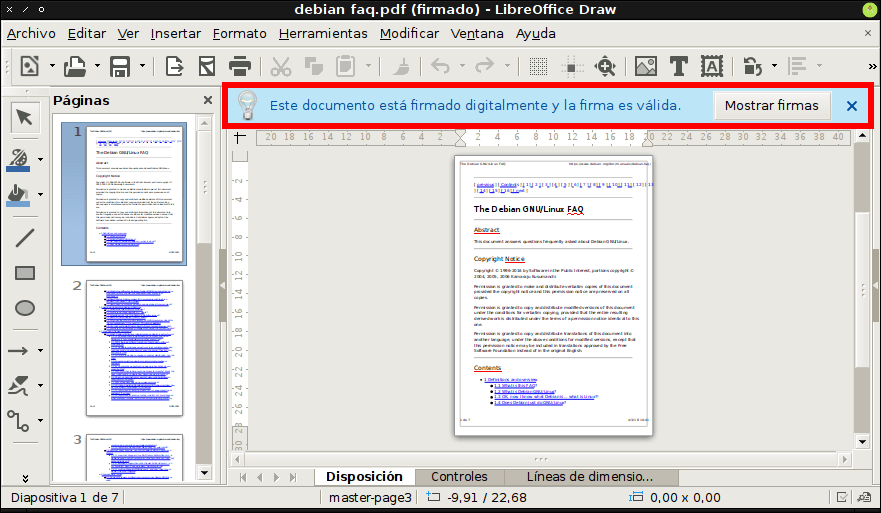881x513 pixels.
Task: Click the Cut scissors icon
Action: [281, 66]
